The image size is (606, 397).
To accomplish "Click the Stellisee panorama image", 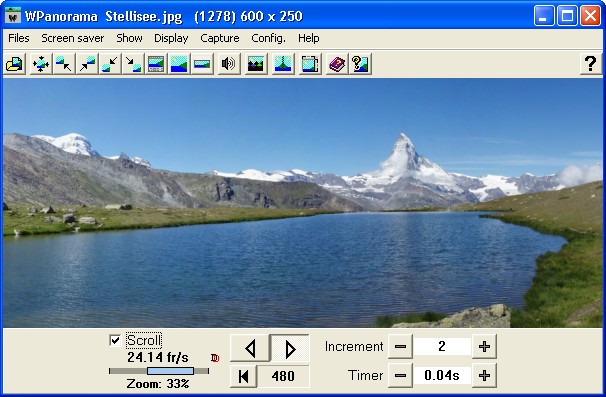I will 303,203.
